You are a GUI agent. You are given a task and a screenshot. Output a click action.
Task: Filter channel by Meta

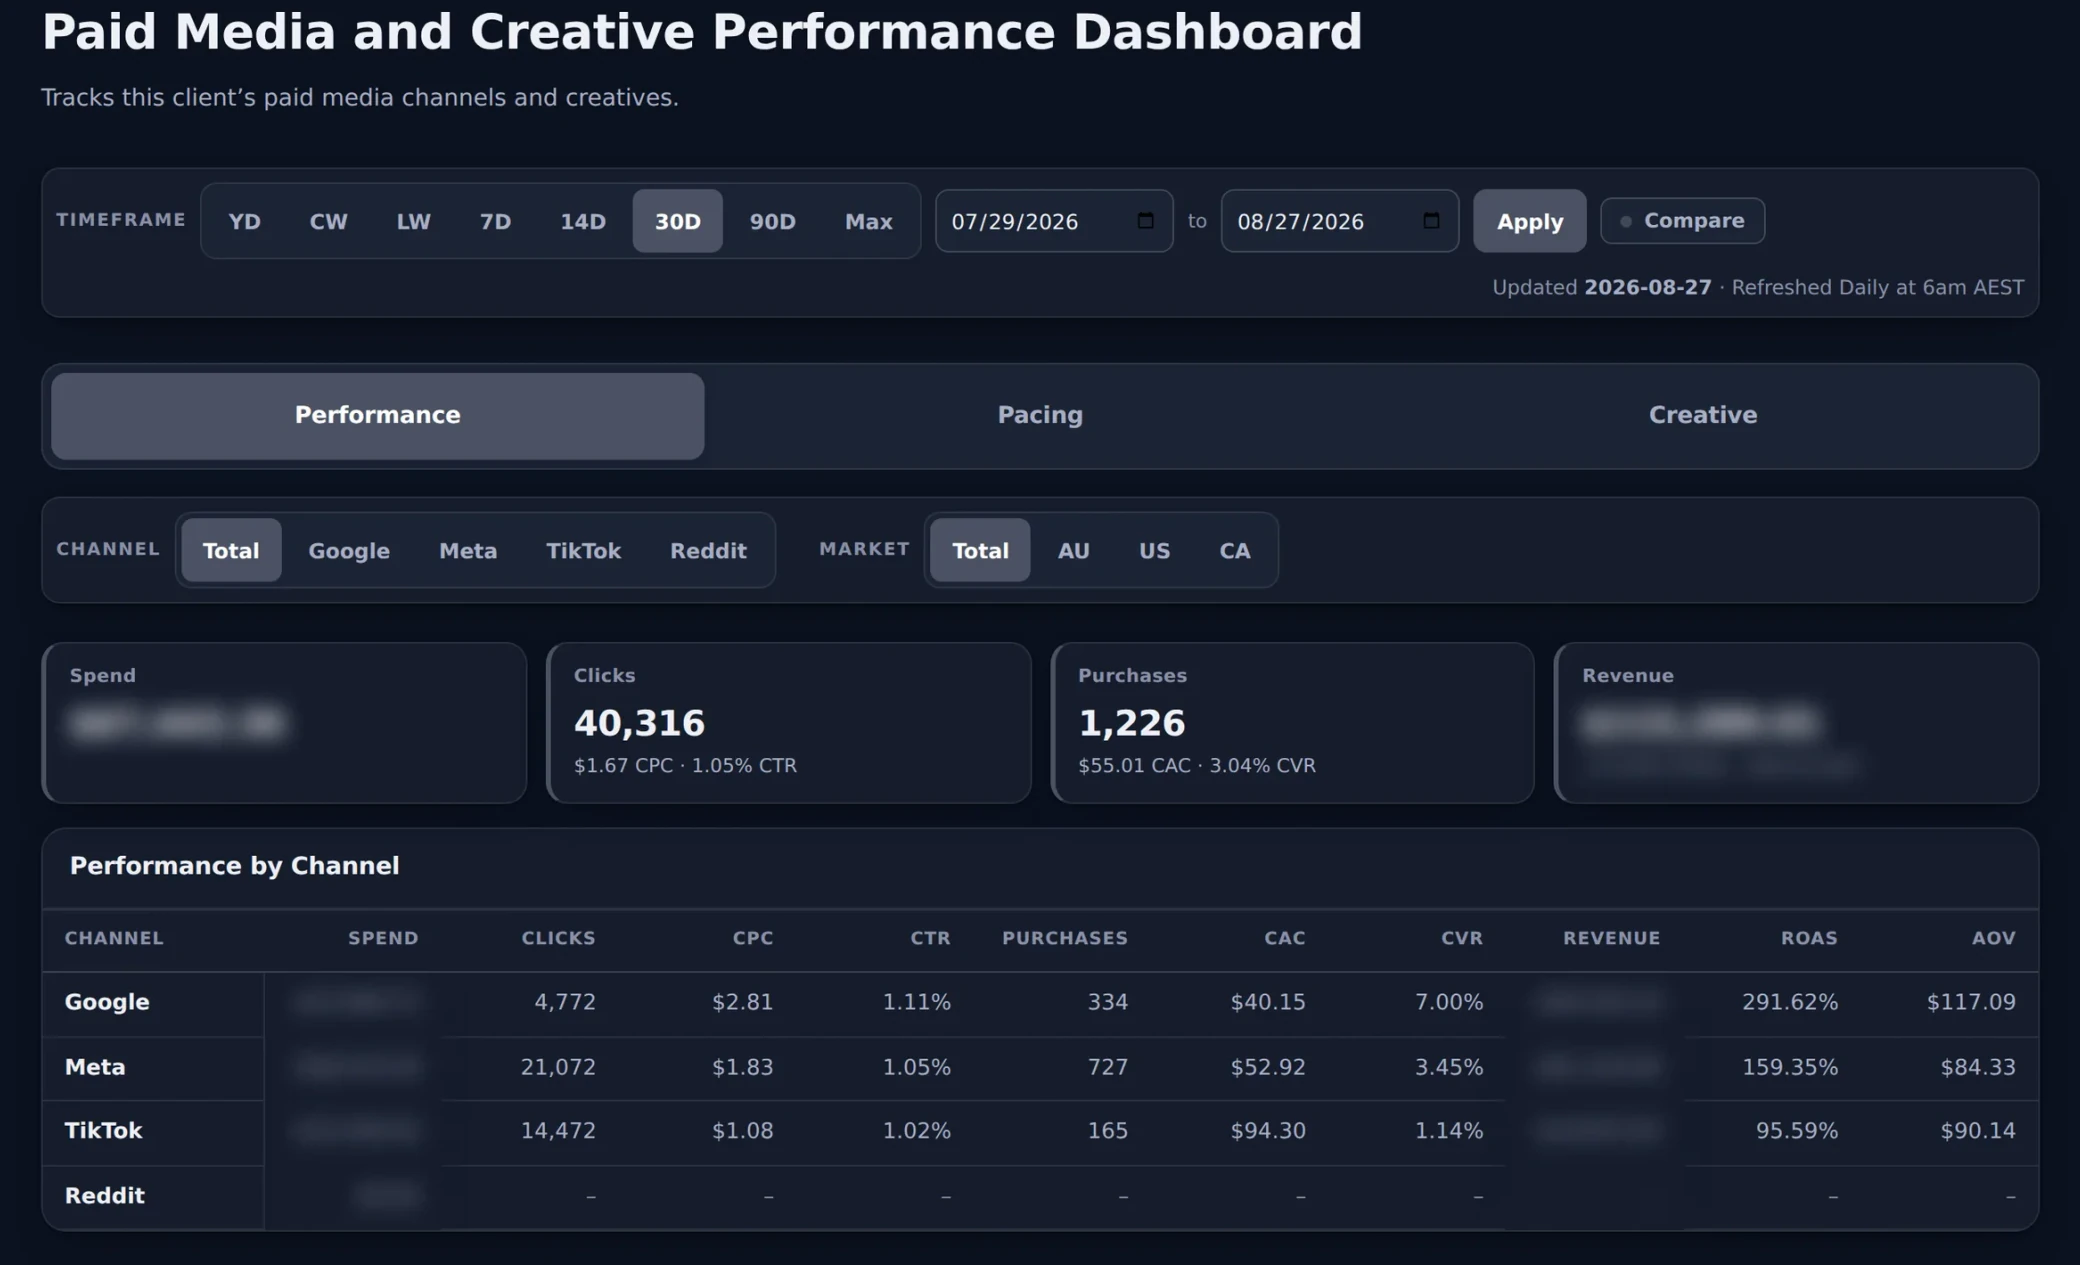[x=468, y=550]
